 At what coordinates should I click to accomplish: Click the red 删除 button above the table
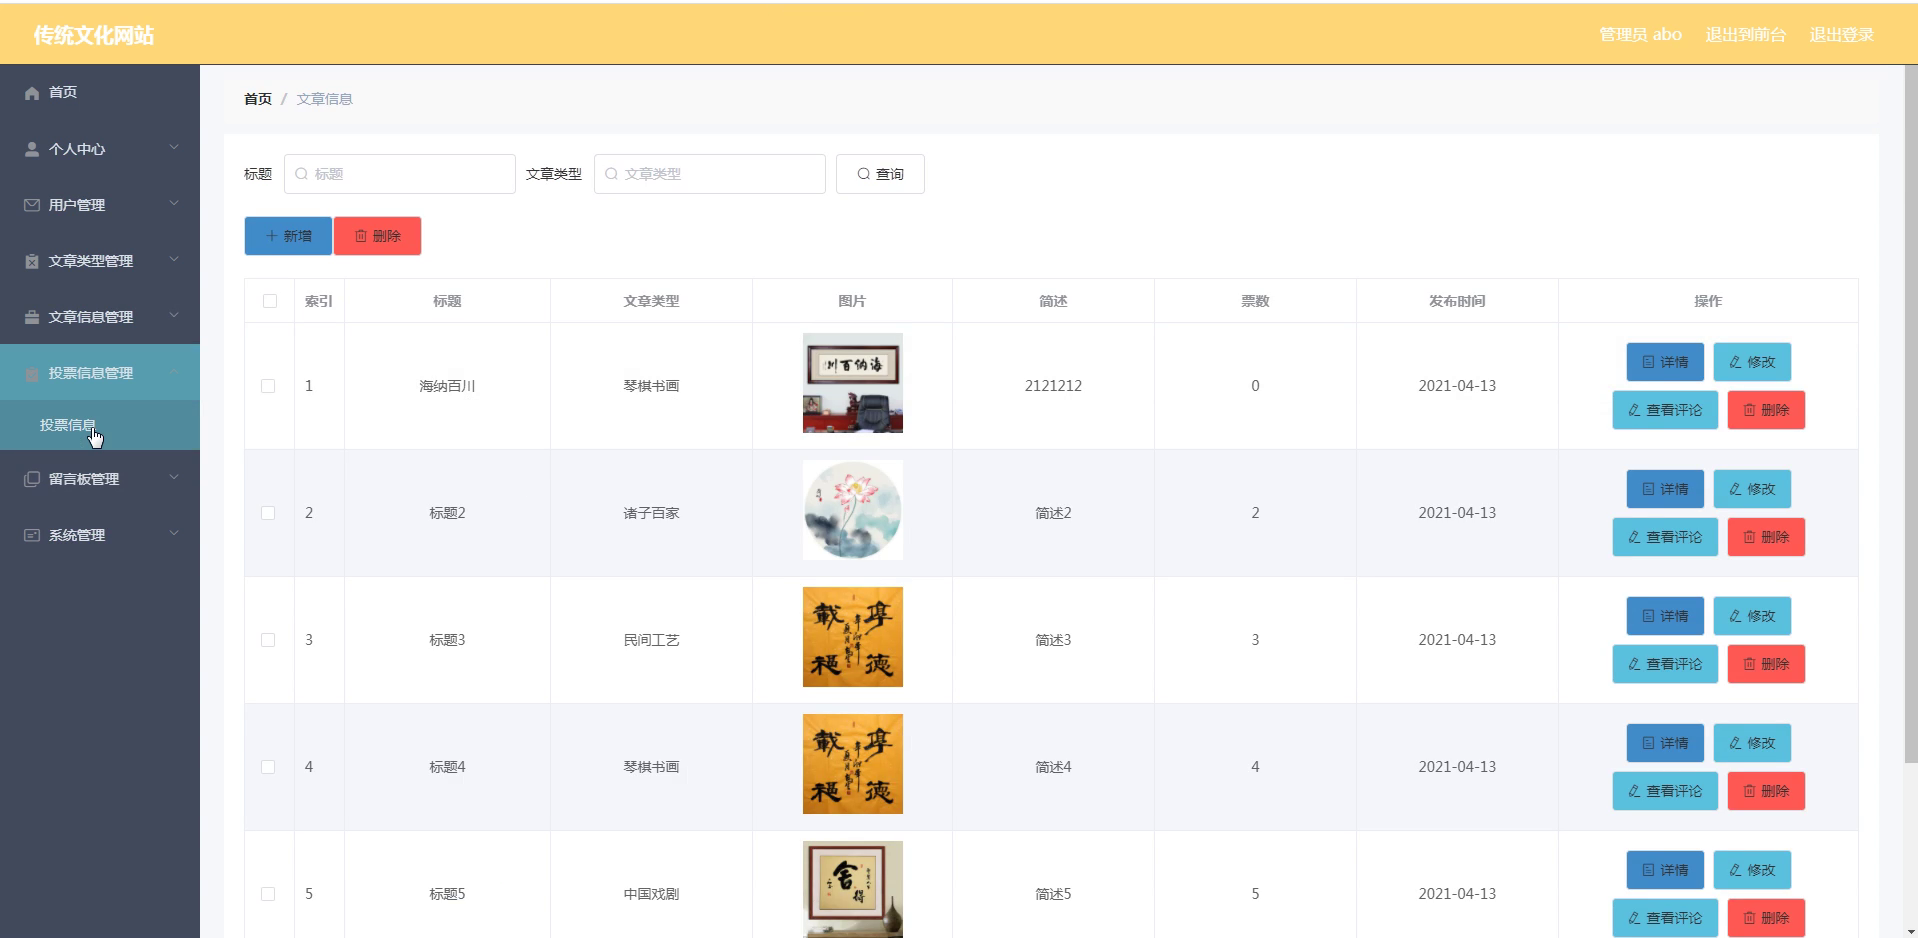tap(377, 236)
